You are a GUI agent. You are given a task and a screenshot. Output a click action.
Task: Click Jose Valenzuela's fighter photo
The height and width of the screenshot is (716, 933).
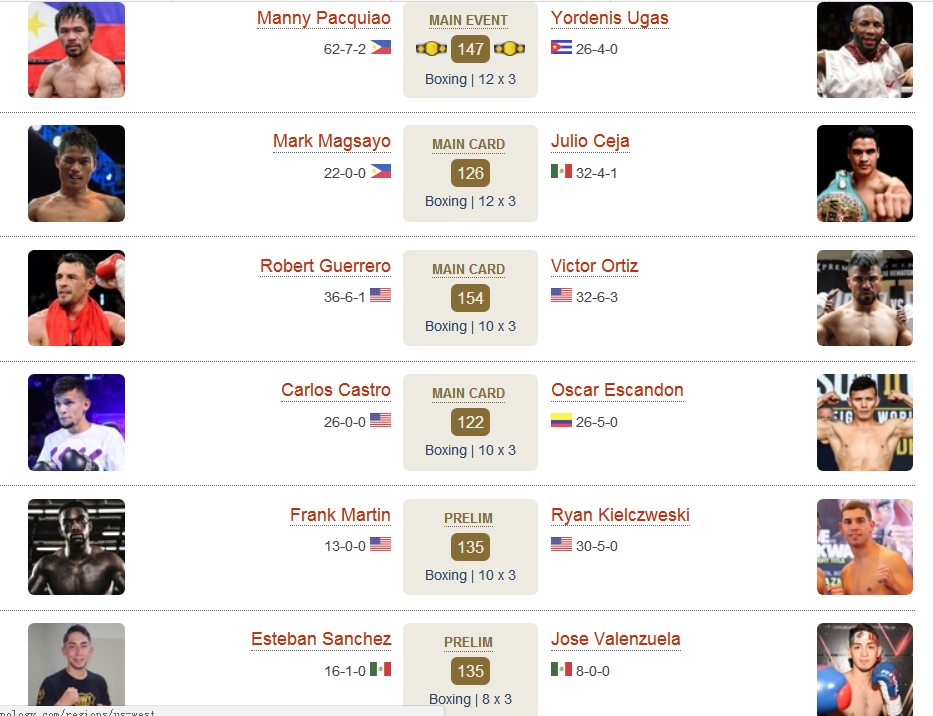865,670
